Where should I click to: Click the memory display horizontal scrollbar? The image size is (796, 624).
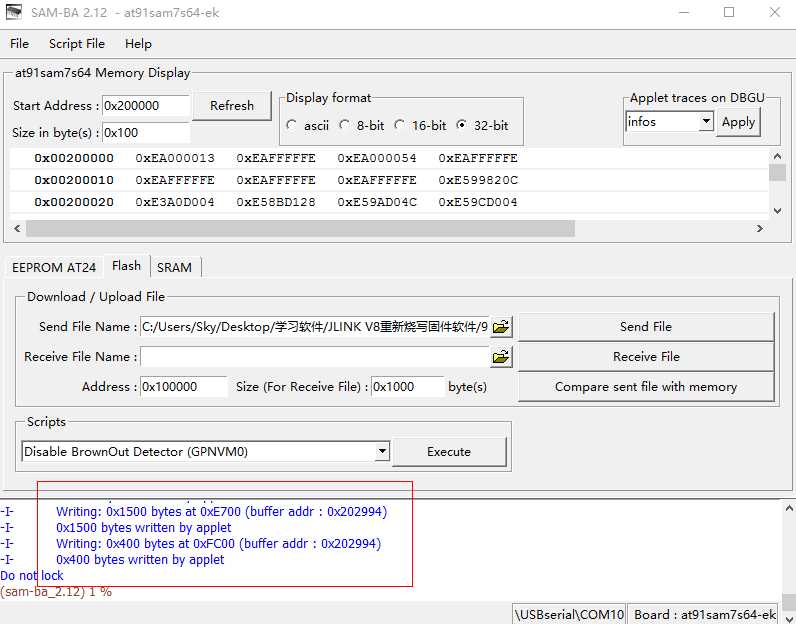pyautogui.click(x=300, y=228)
